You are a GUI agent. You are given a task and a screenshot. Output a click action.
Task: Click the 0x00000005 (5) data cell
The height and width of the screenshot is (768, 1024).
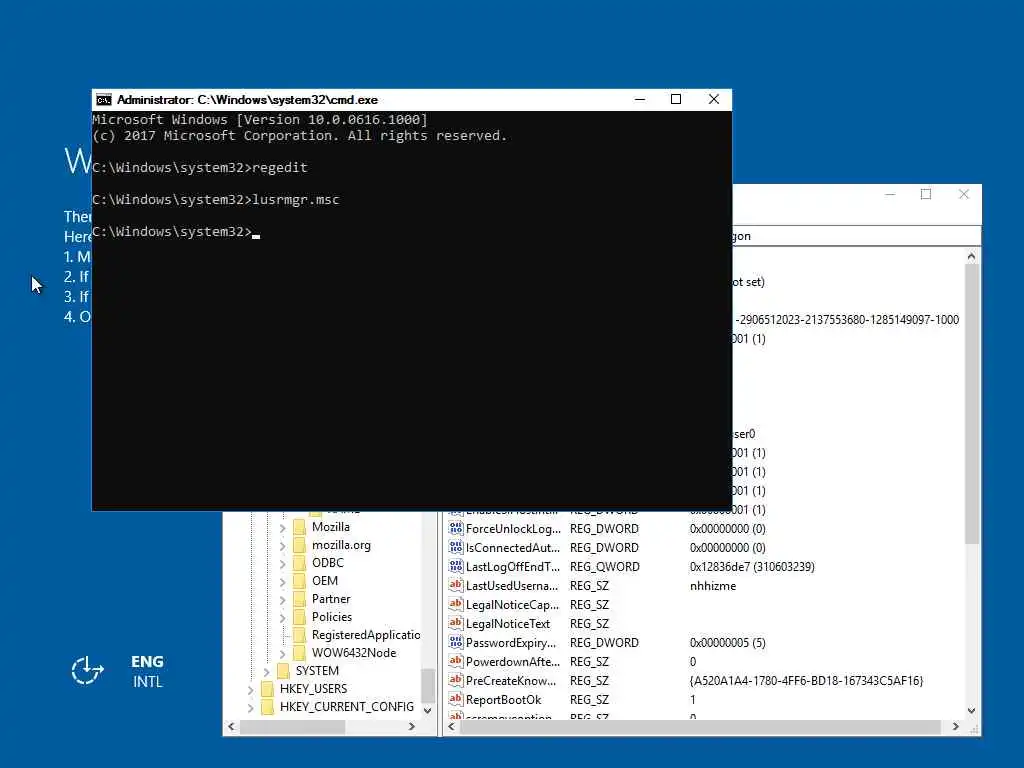click(728, 643)
